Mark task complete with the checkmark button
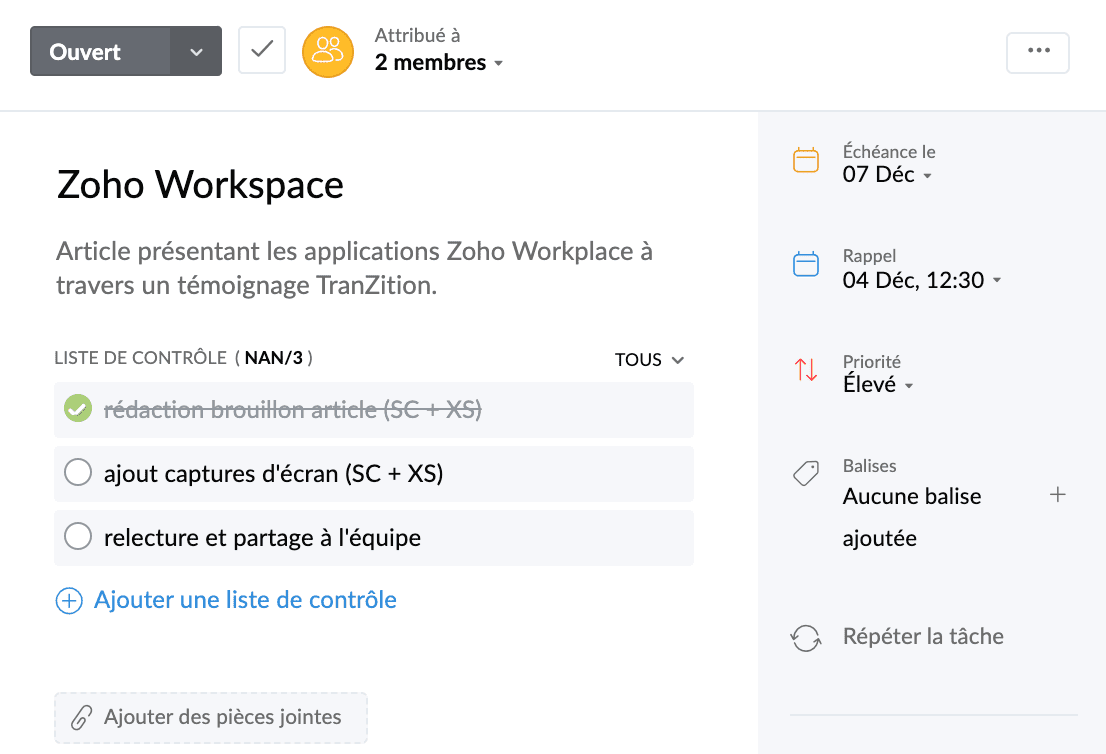This screenshot has width=1106, height=754. (262, 50)
